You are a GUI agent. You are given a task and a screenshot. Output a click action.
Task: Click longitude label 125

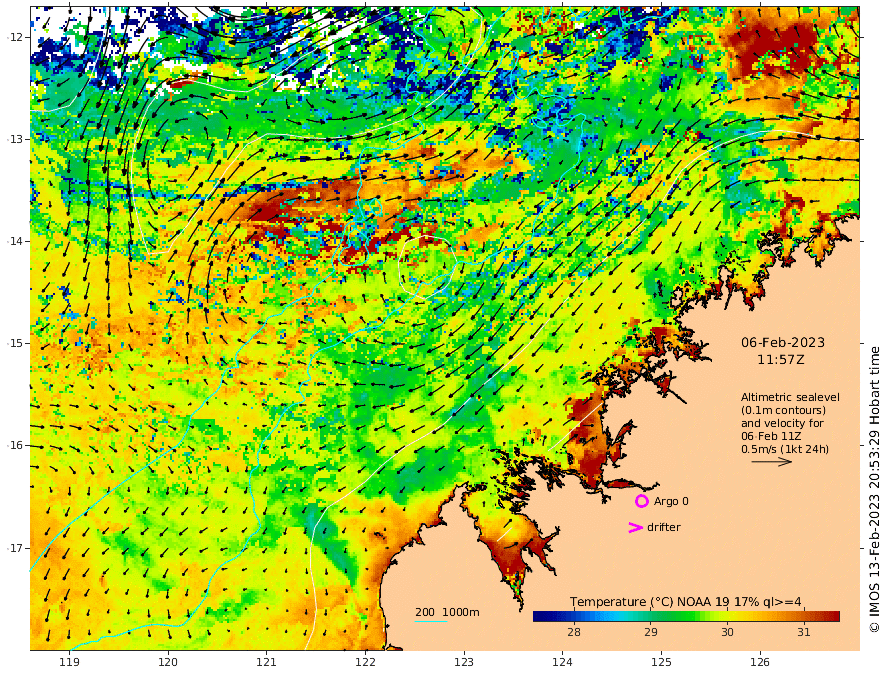point(662,662)
